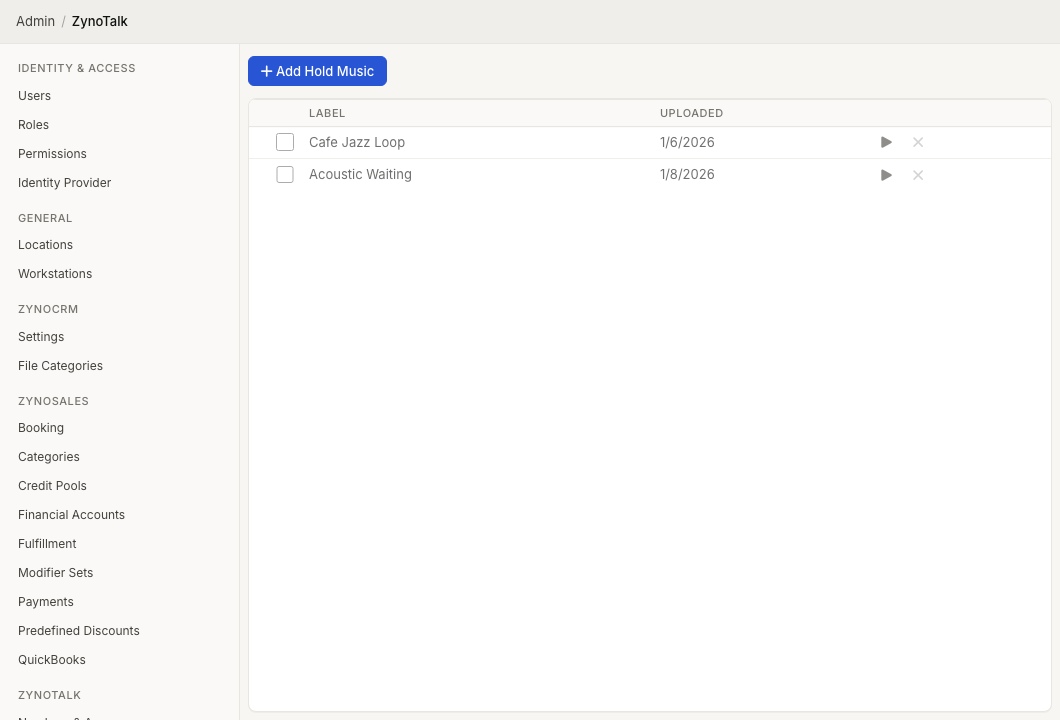This screenshot has height=720, width=1060.
Task: Open Predefined Discounts
Action: click(x=78, y=631)
